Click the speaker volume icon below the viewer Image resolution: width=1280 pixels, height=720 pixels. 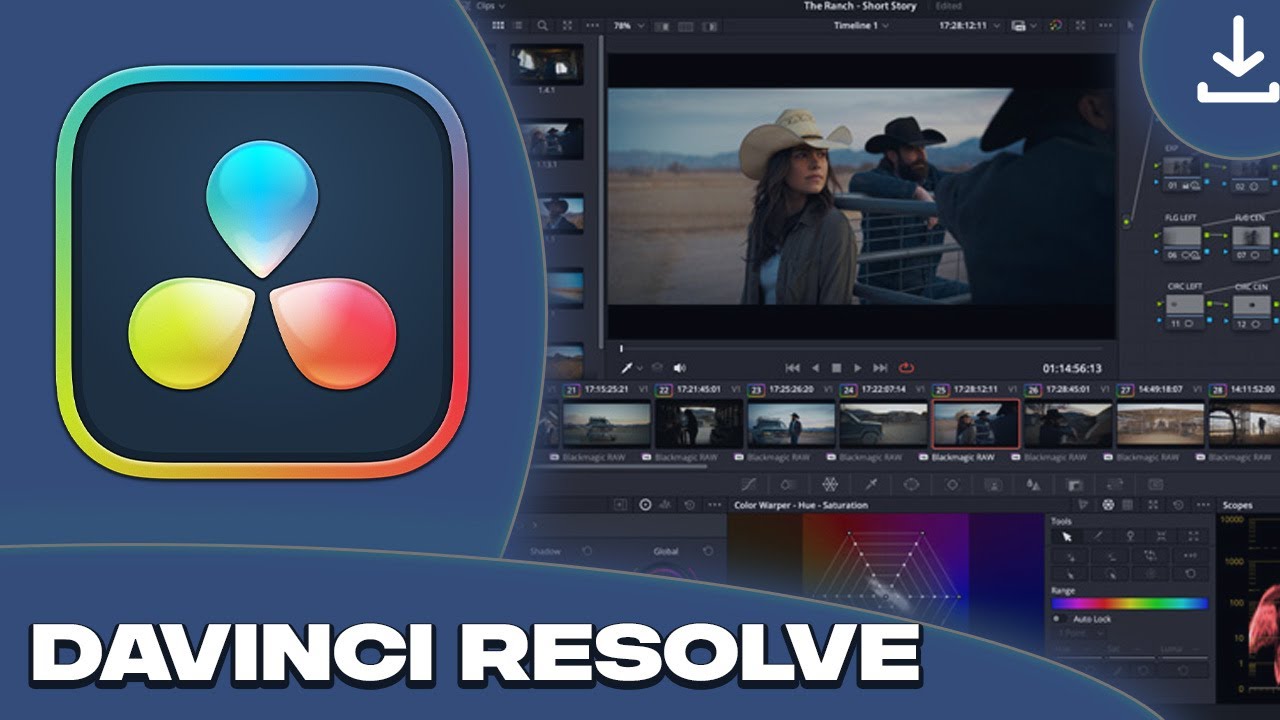coord(680,368)
